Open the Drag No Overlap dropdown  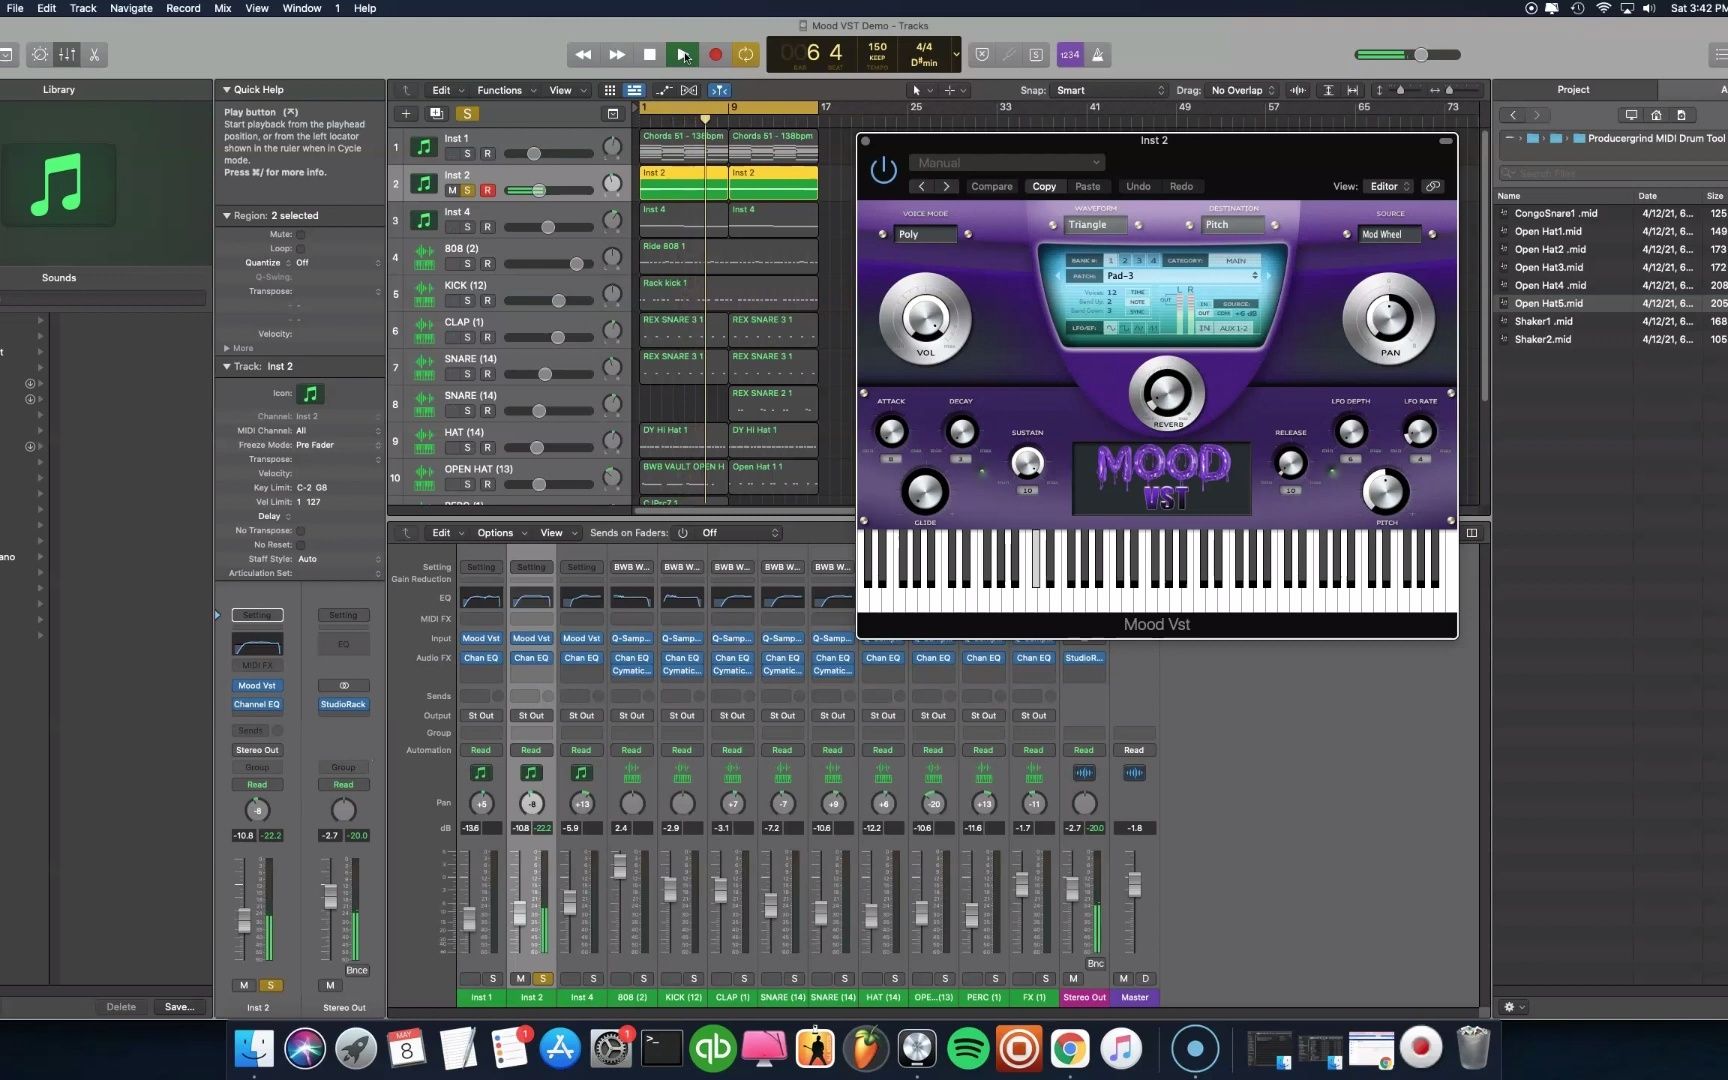1243,90
